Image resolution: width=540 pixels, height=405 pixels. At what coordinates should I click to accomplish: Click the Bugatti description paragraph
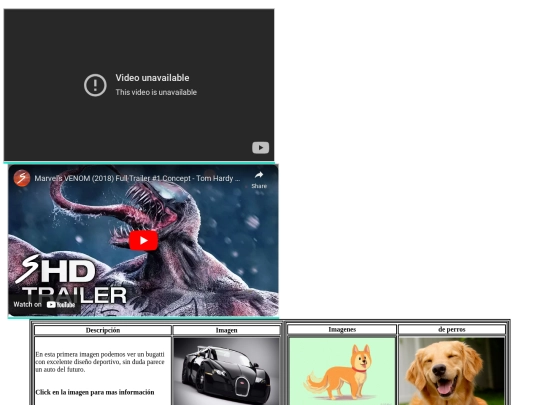100,362
